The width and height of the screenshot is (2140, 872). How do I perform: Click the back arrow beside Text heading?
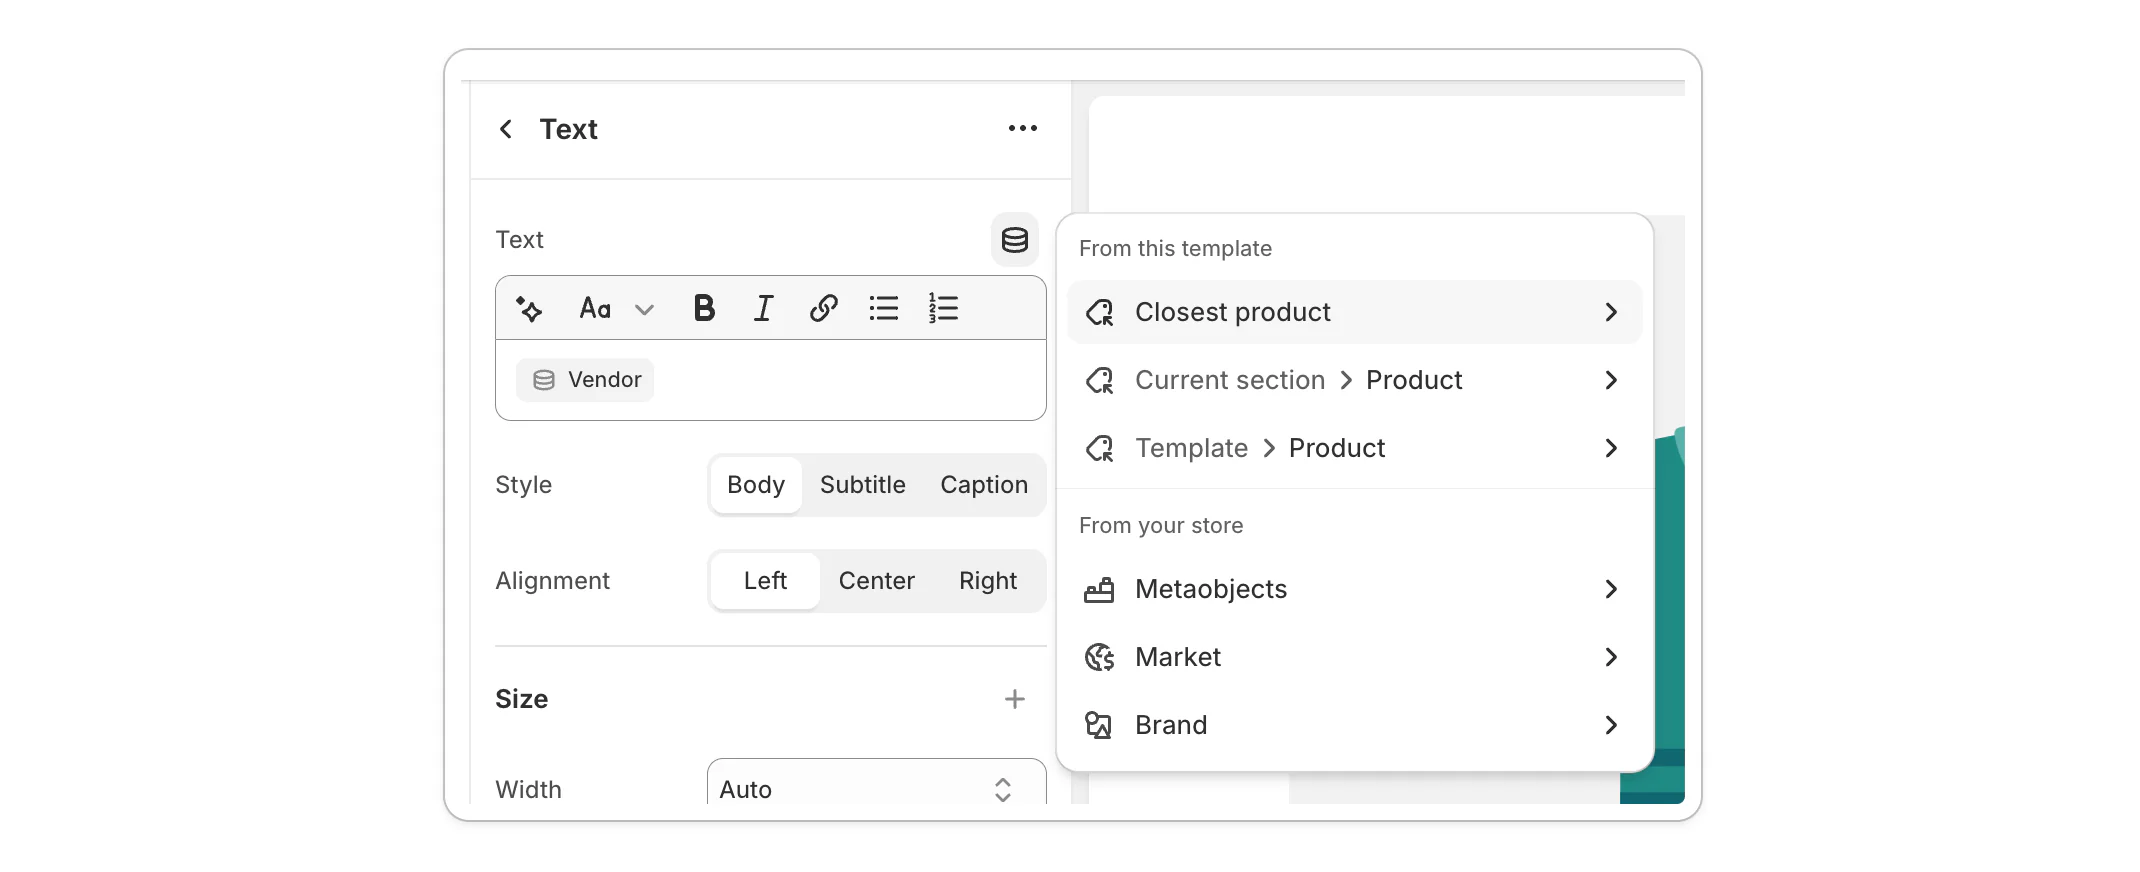pos(506,129)
